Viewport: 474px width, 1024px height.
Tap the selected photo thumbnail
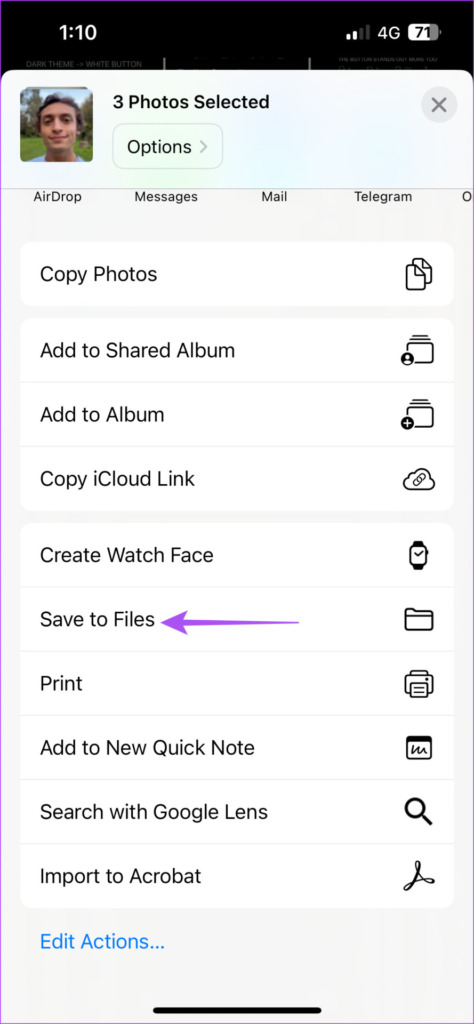pos(56,124)
